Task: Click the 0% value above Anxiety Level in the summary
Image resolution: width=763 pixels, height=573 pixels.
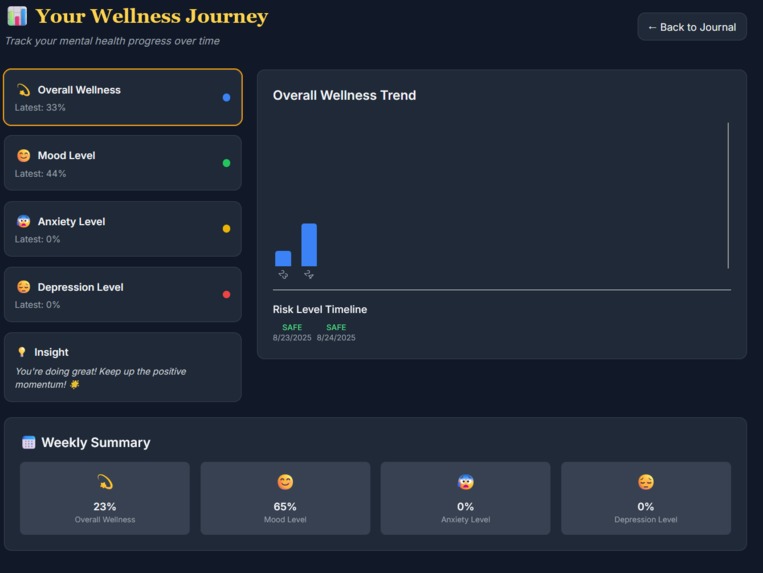Action: [466, 506]
